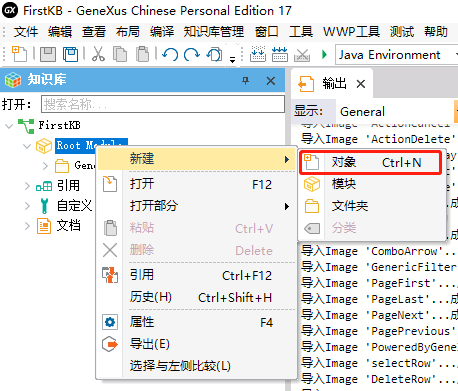Choose 导出(E) in the context menu
The height and width of the screenshot is (391, 458).
pos(196,344)
